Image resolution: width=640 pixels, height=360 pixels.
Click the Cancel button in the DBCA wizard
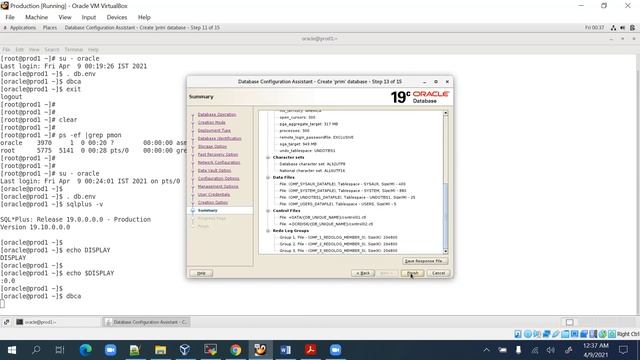(438, 273)
